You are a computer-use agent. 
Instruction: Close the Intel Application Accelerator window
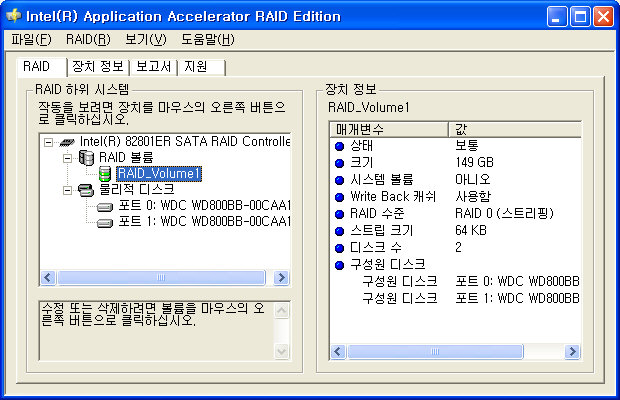coord(603,17)
